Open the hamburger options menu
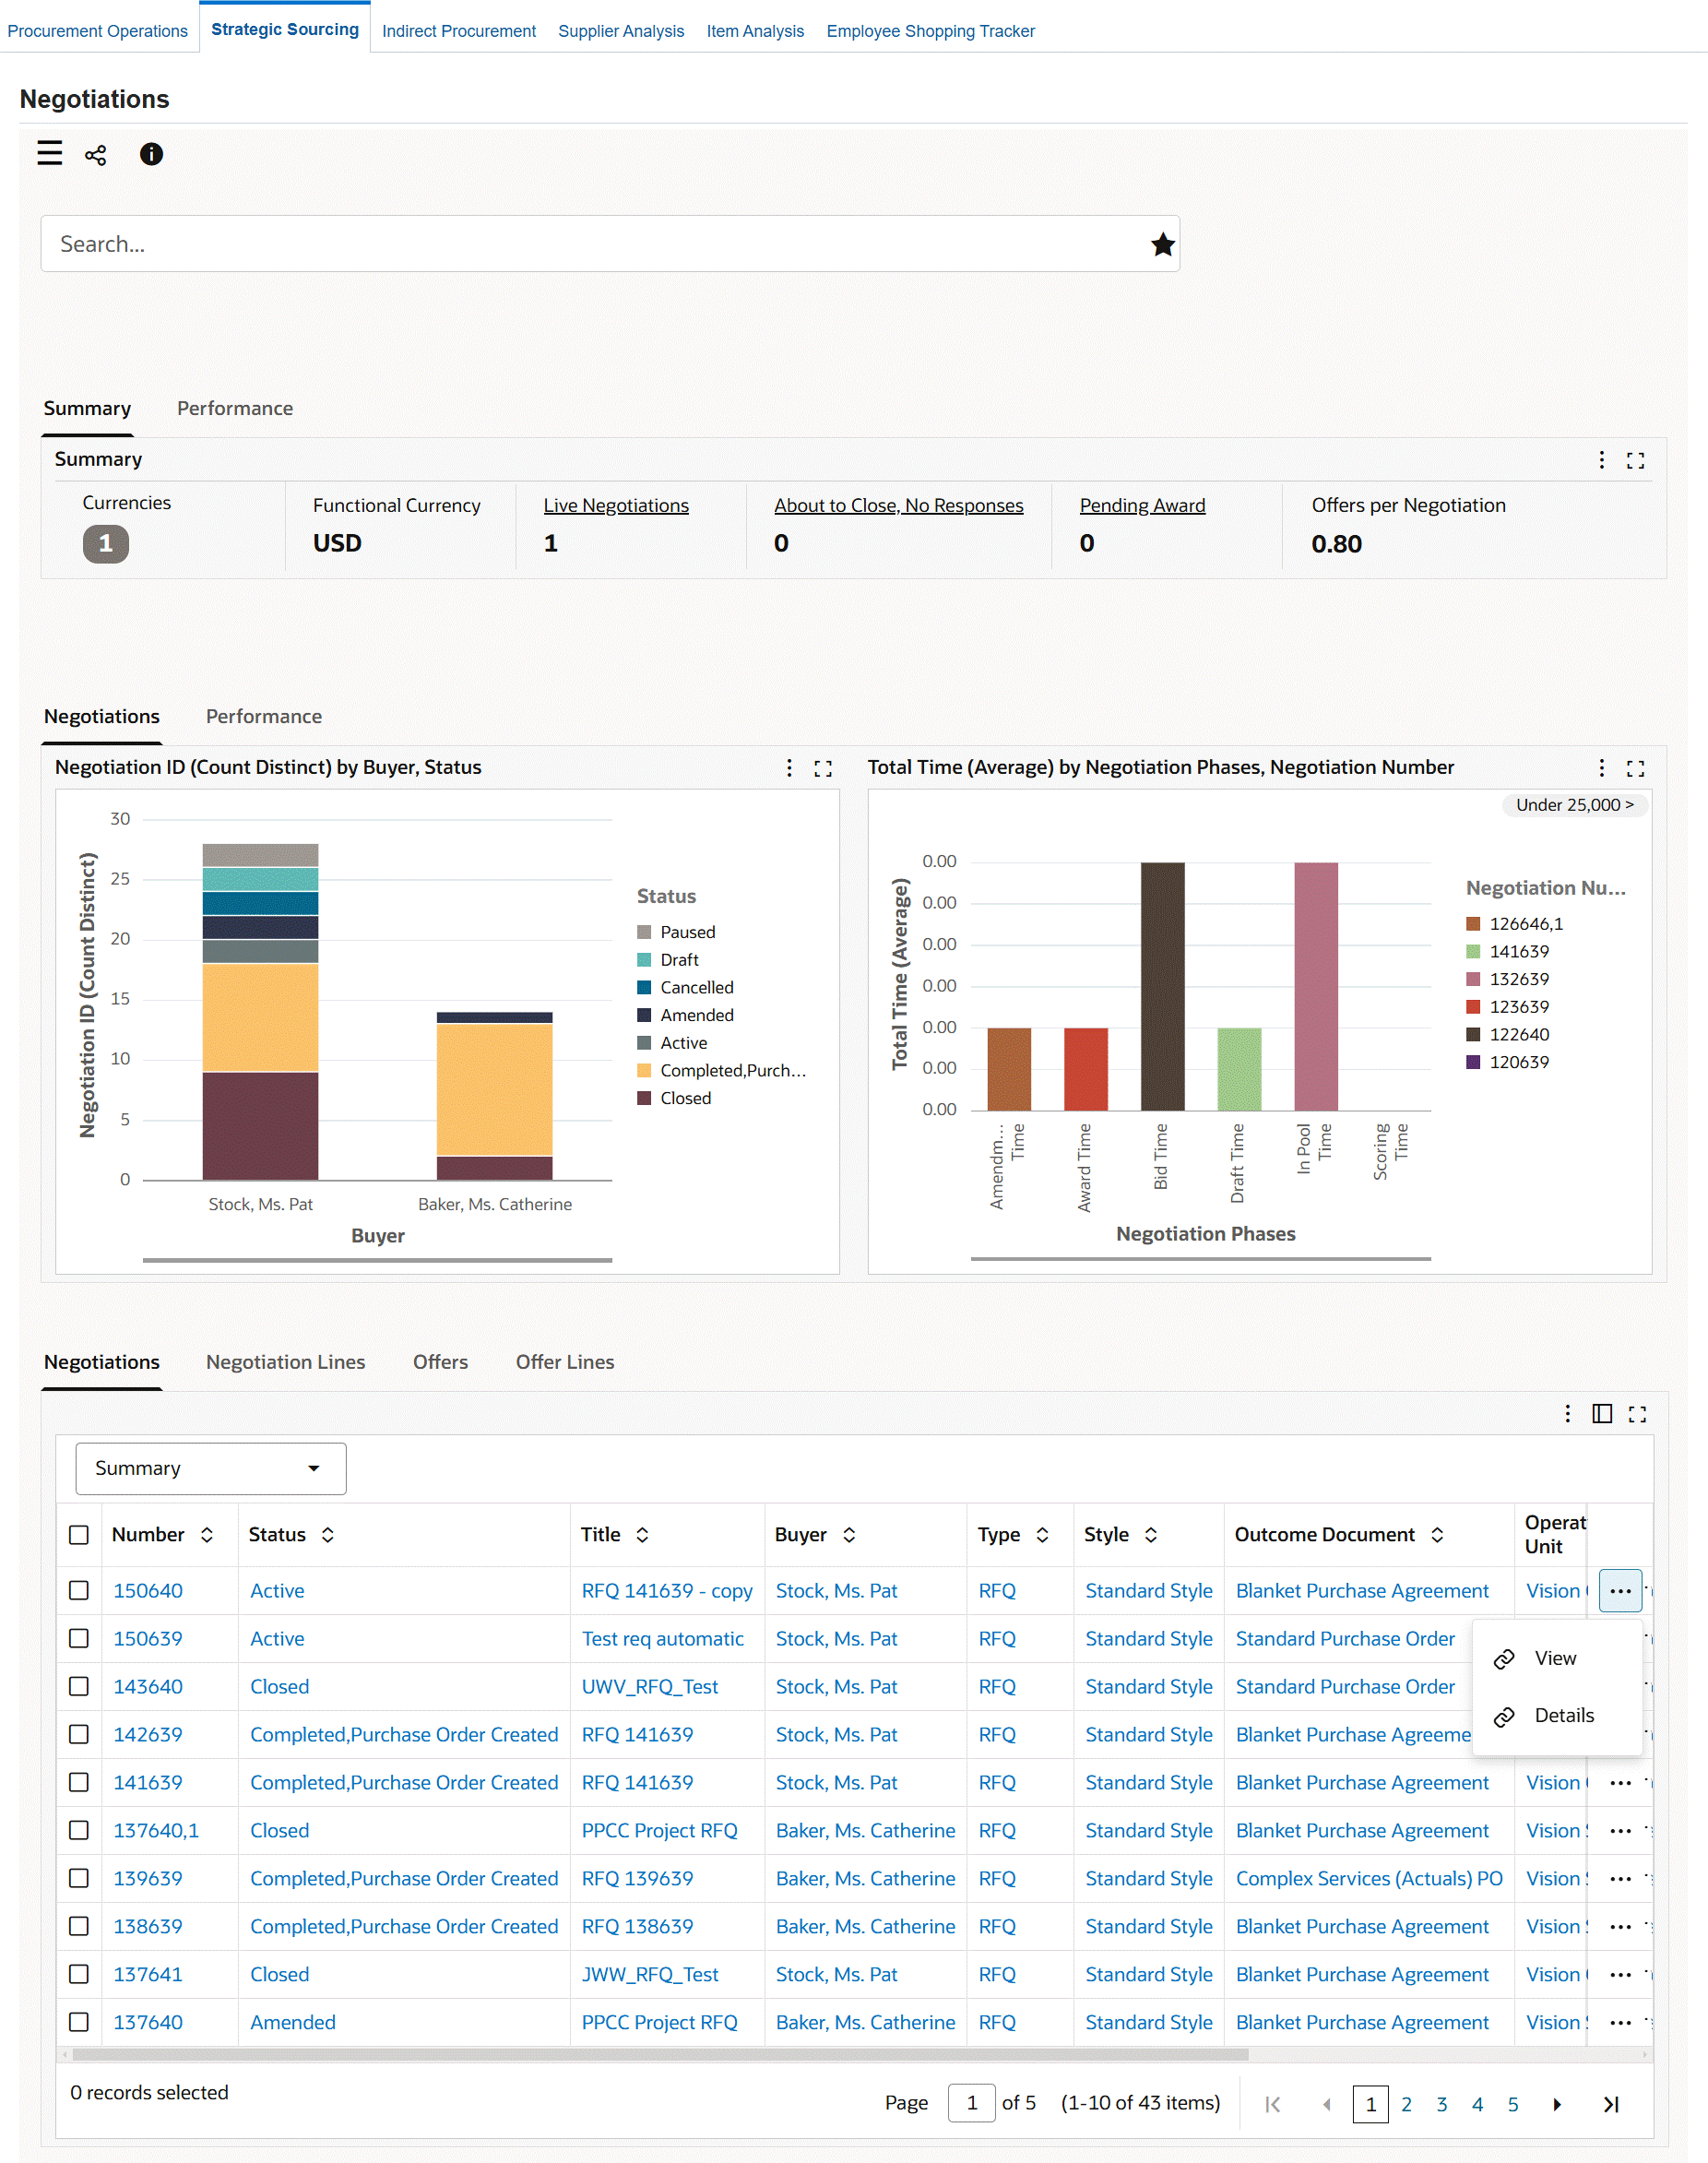 50,153
